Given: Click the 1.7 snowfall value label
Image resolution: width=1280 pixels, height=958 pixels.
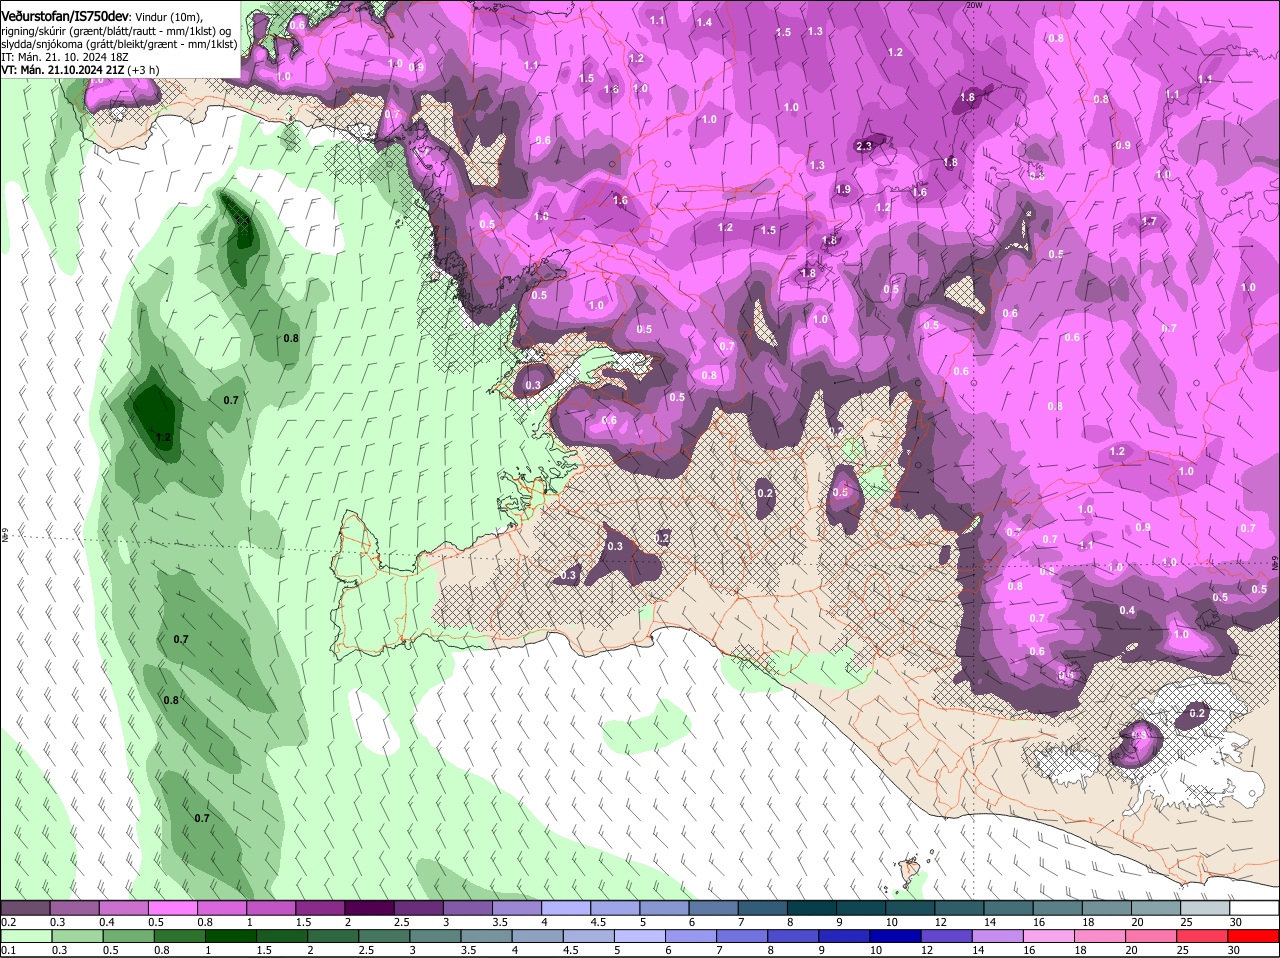Looking at the screenshot, I should coord(1149,221).
